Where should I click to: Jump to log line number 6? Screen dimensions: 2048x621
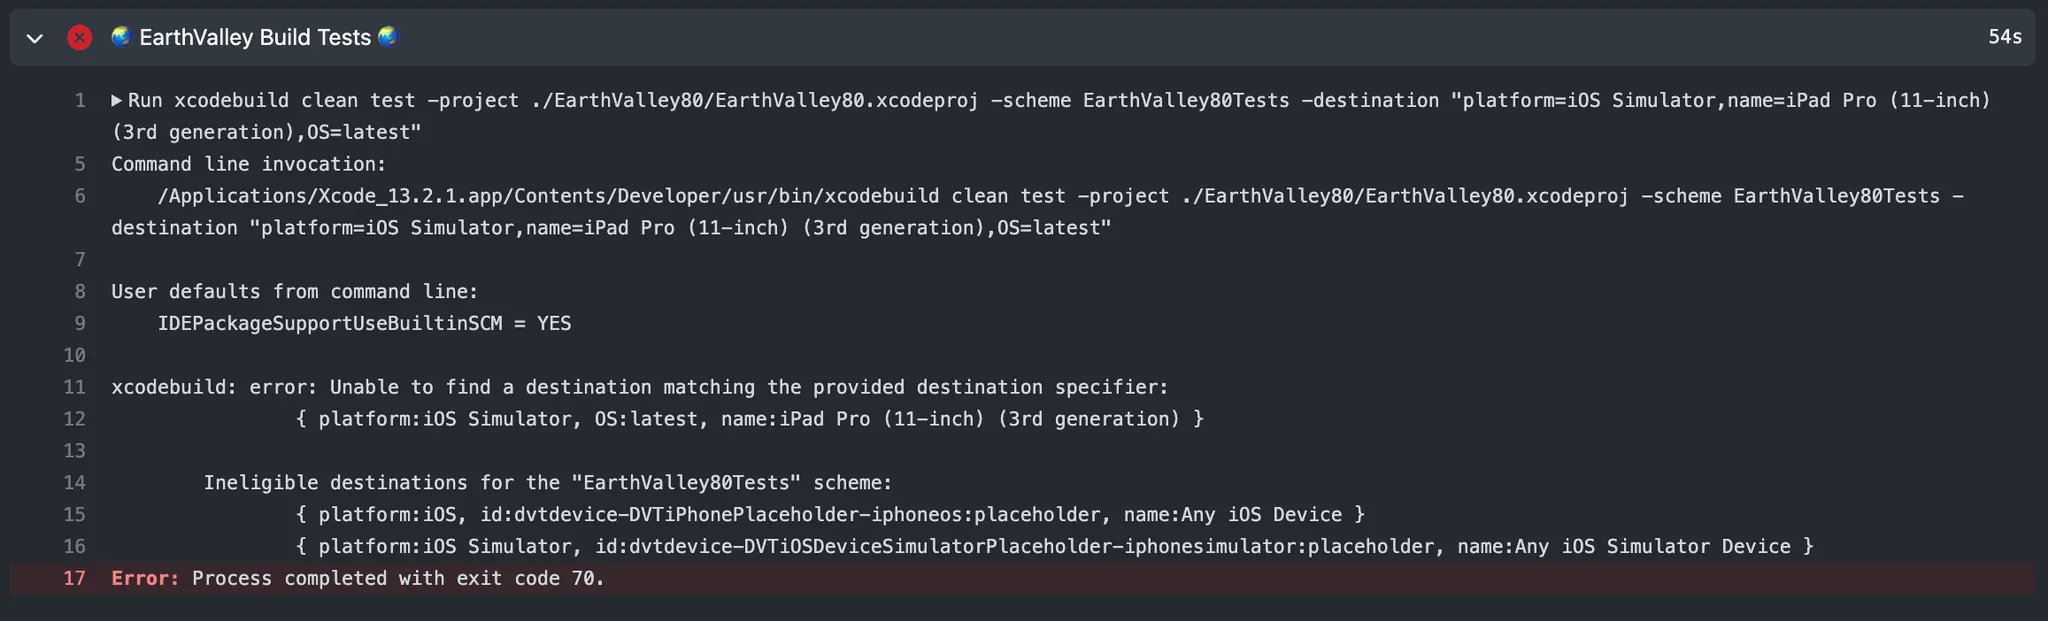[79, 196]
